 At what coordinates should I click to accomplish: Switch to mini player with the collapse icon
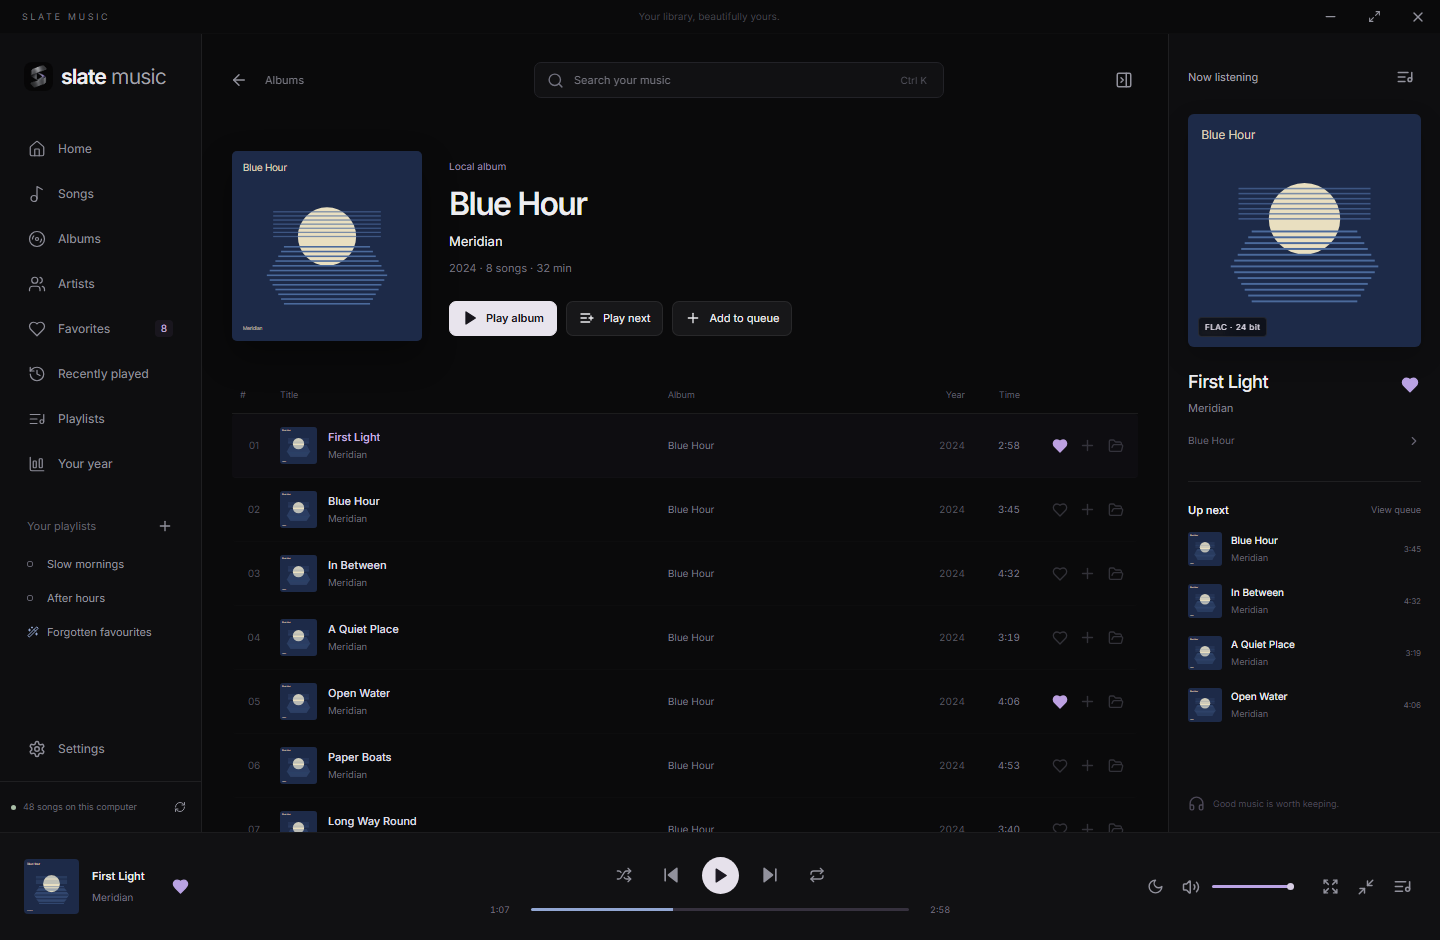point(1366,887)
